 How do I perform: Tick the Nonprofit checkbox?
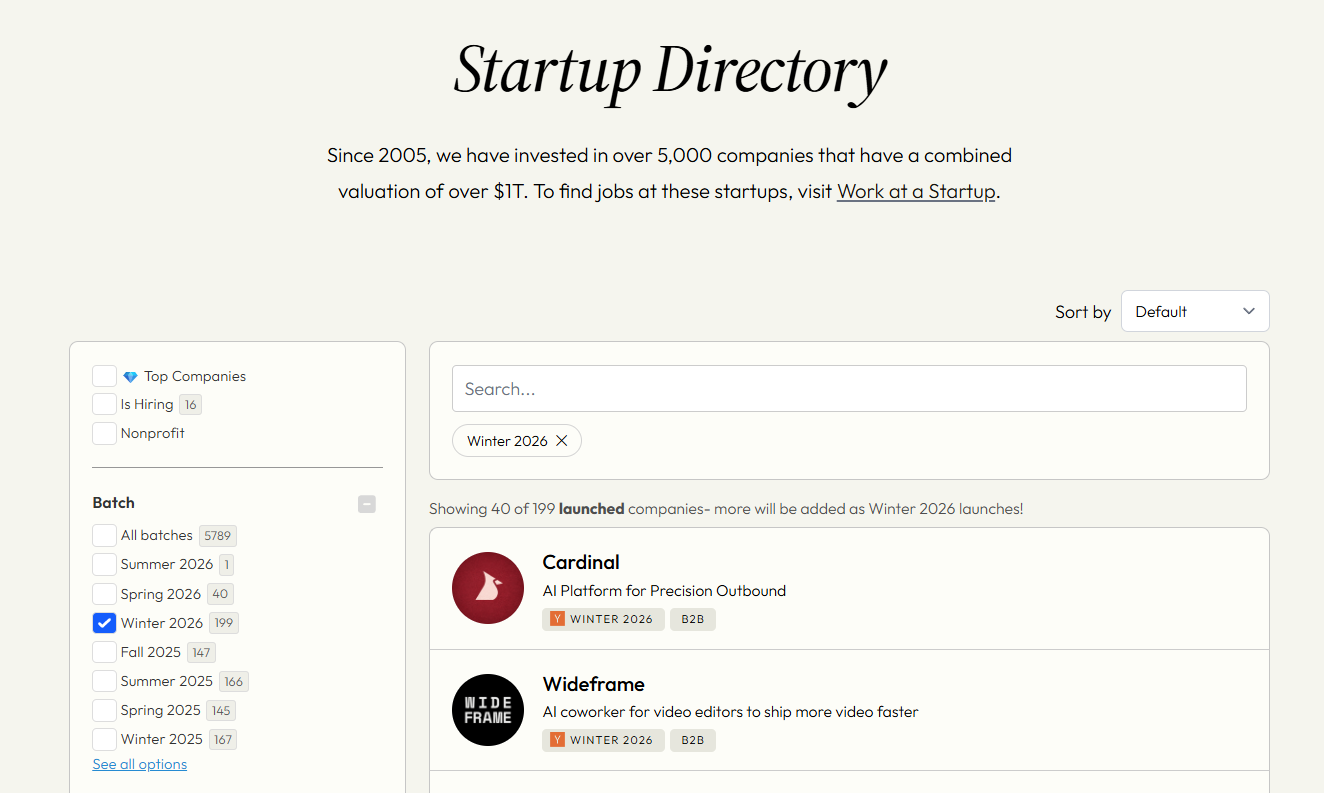point(104,433)
